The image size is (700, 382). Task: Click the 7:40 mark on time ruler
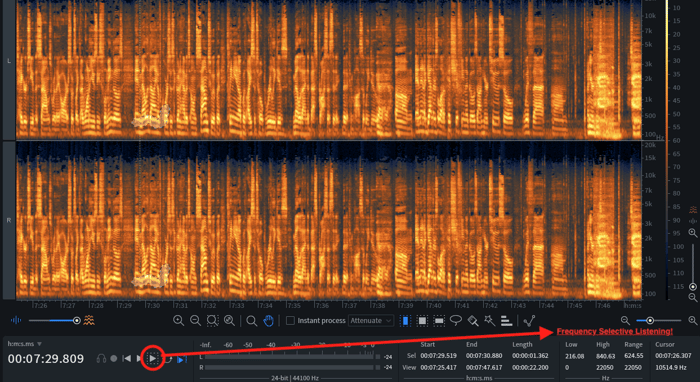click(x=434, y=305)
